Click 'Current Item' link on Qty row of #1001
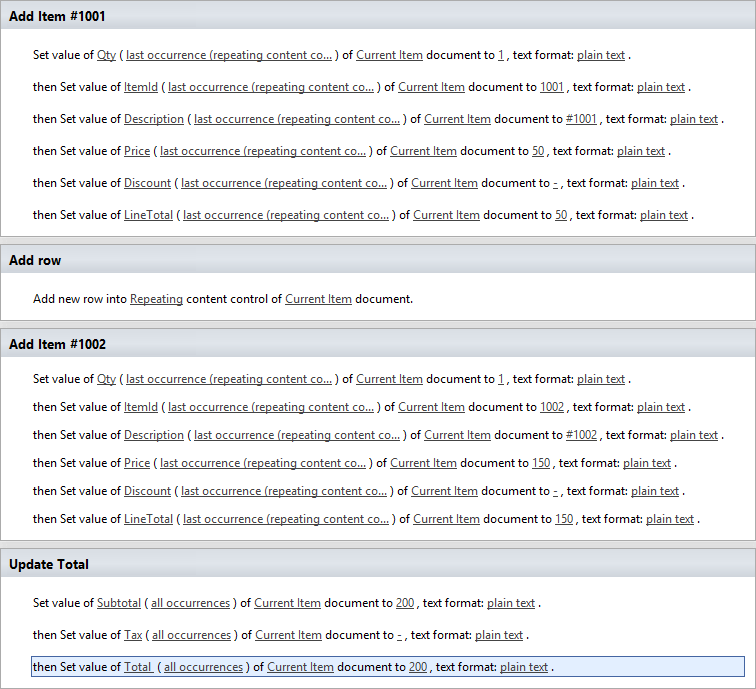 point(389,55)
